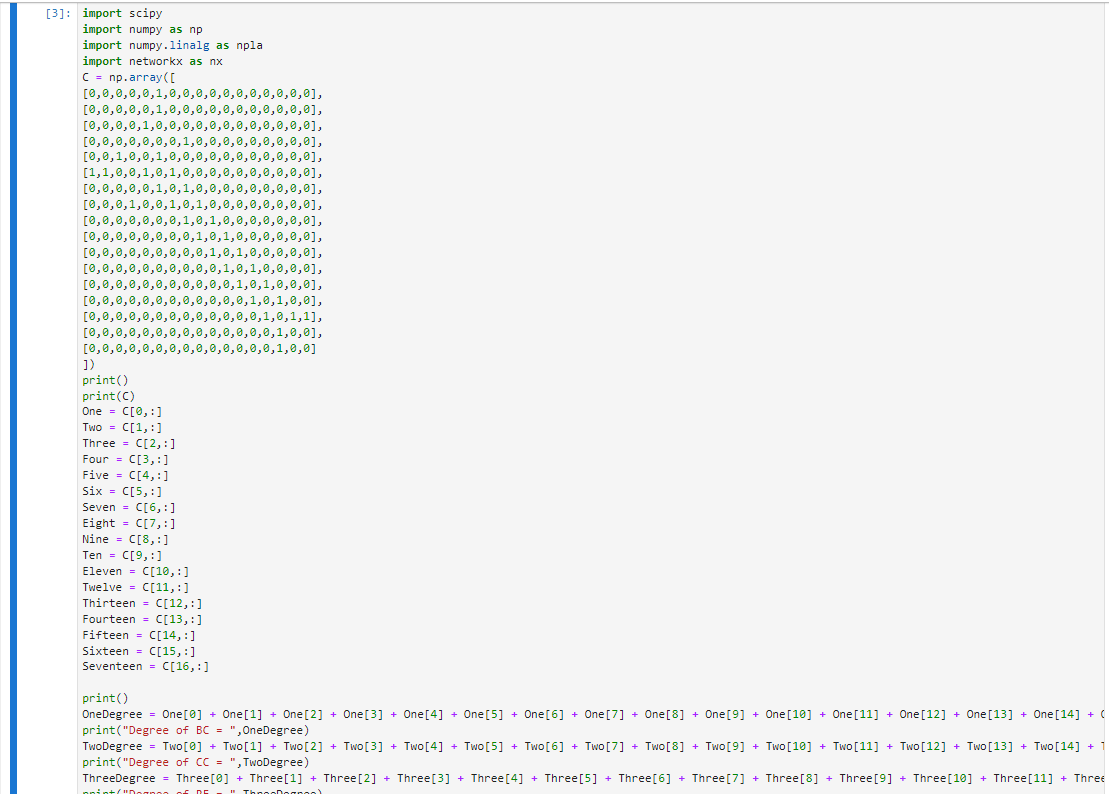
Task: Click "import numpy.linalg as npla" line
Action: (173, 45)
